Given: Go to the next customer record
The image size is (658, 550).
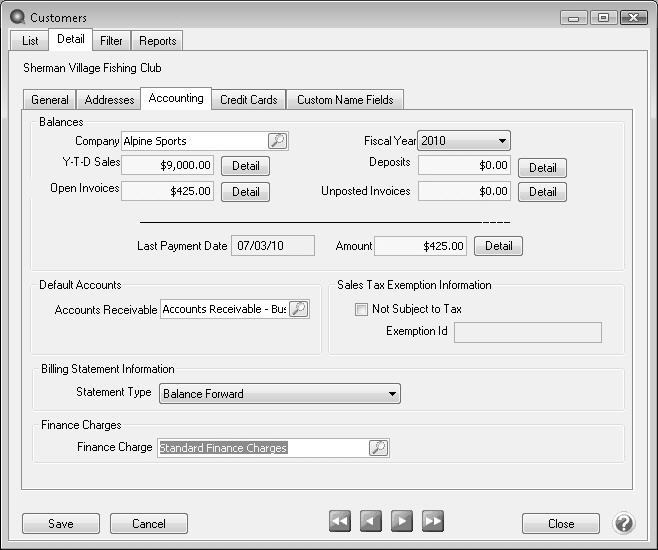Looking at the screenshot, I should pyautogui.click(x=402, y=521).
